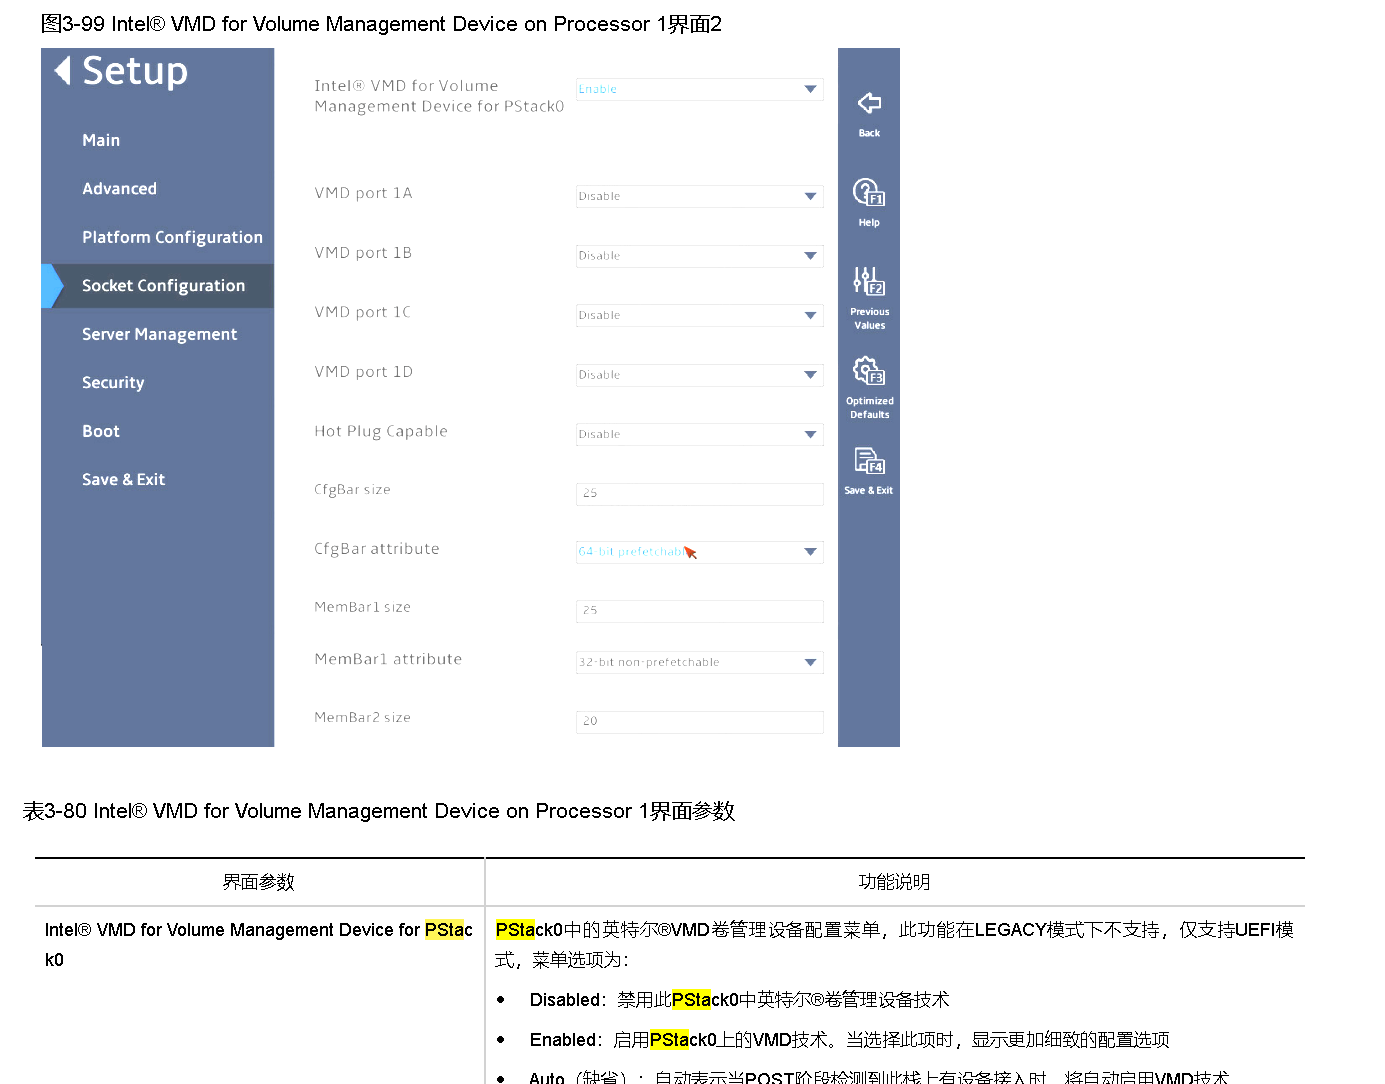Click the MemBar1 size label

(362, 607)
